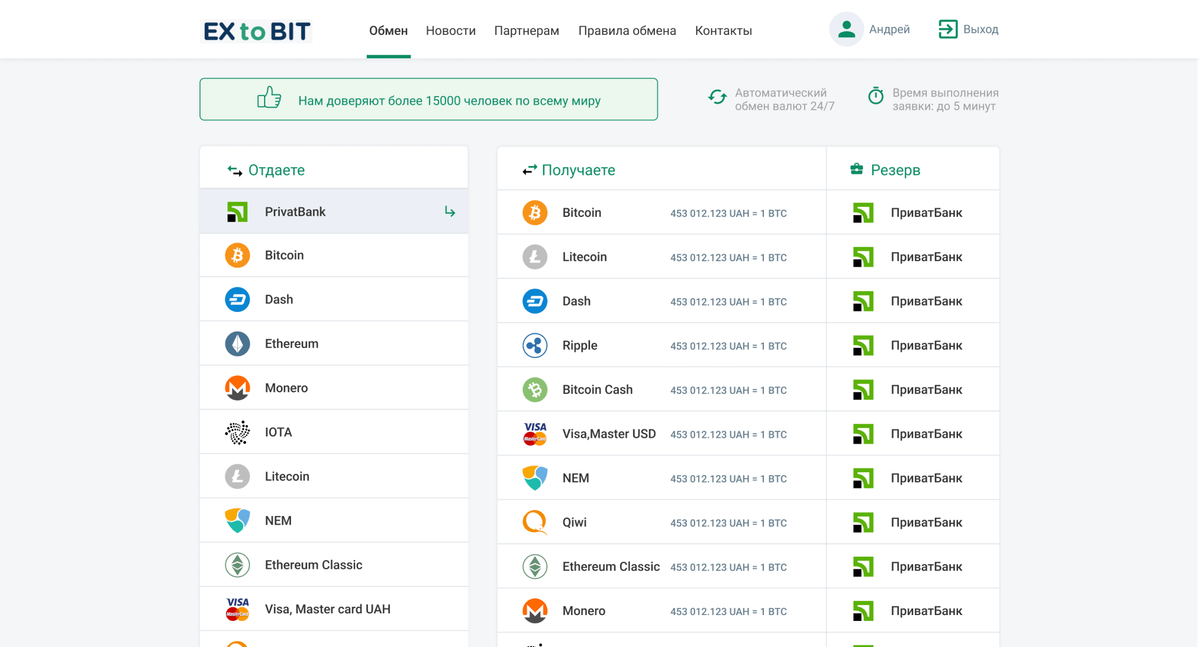Viewport: 1200px width, 647px height.
Task: Click Ripple label in Получаете list
Action: point(580,346)
